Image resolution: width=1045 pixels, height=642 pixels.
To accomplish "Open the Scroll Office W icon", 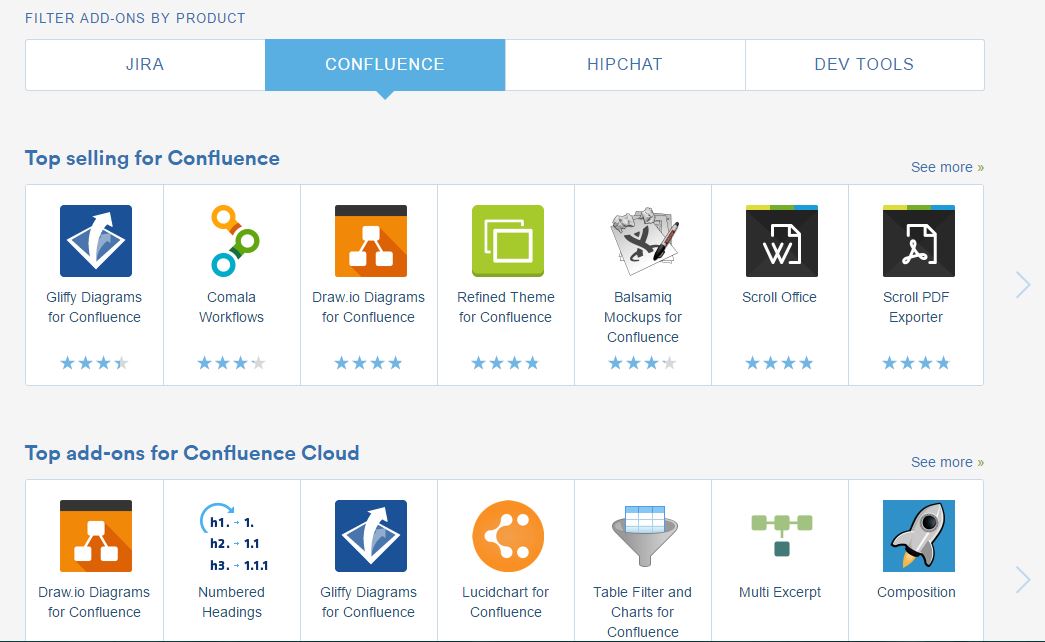I will pyautogui.click(x=782, y=241).
